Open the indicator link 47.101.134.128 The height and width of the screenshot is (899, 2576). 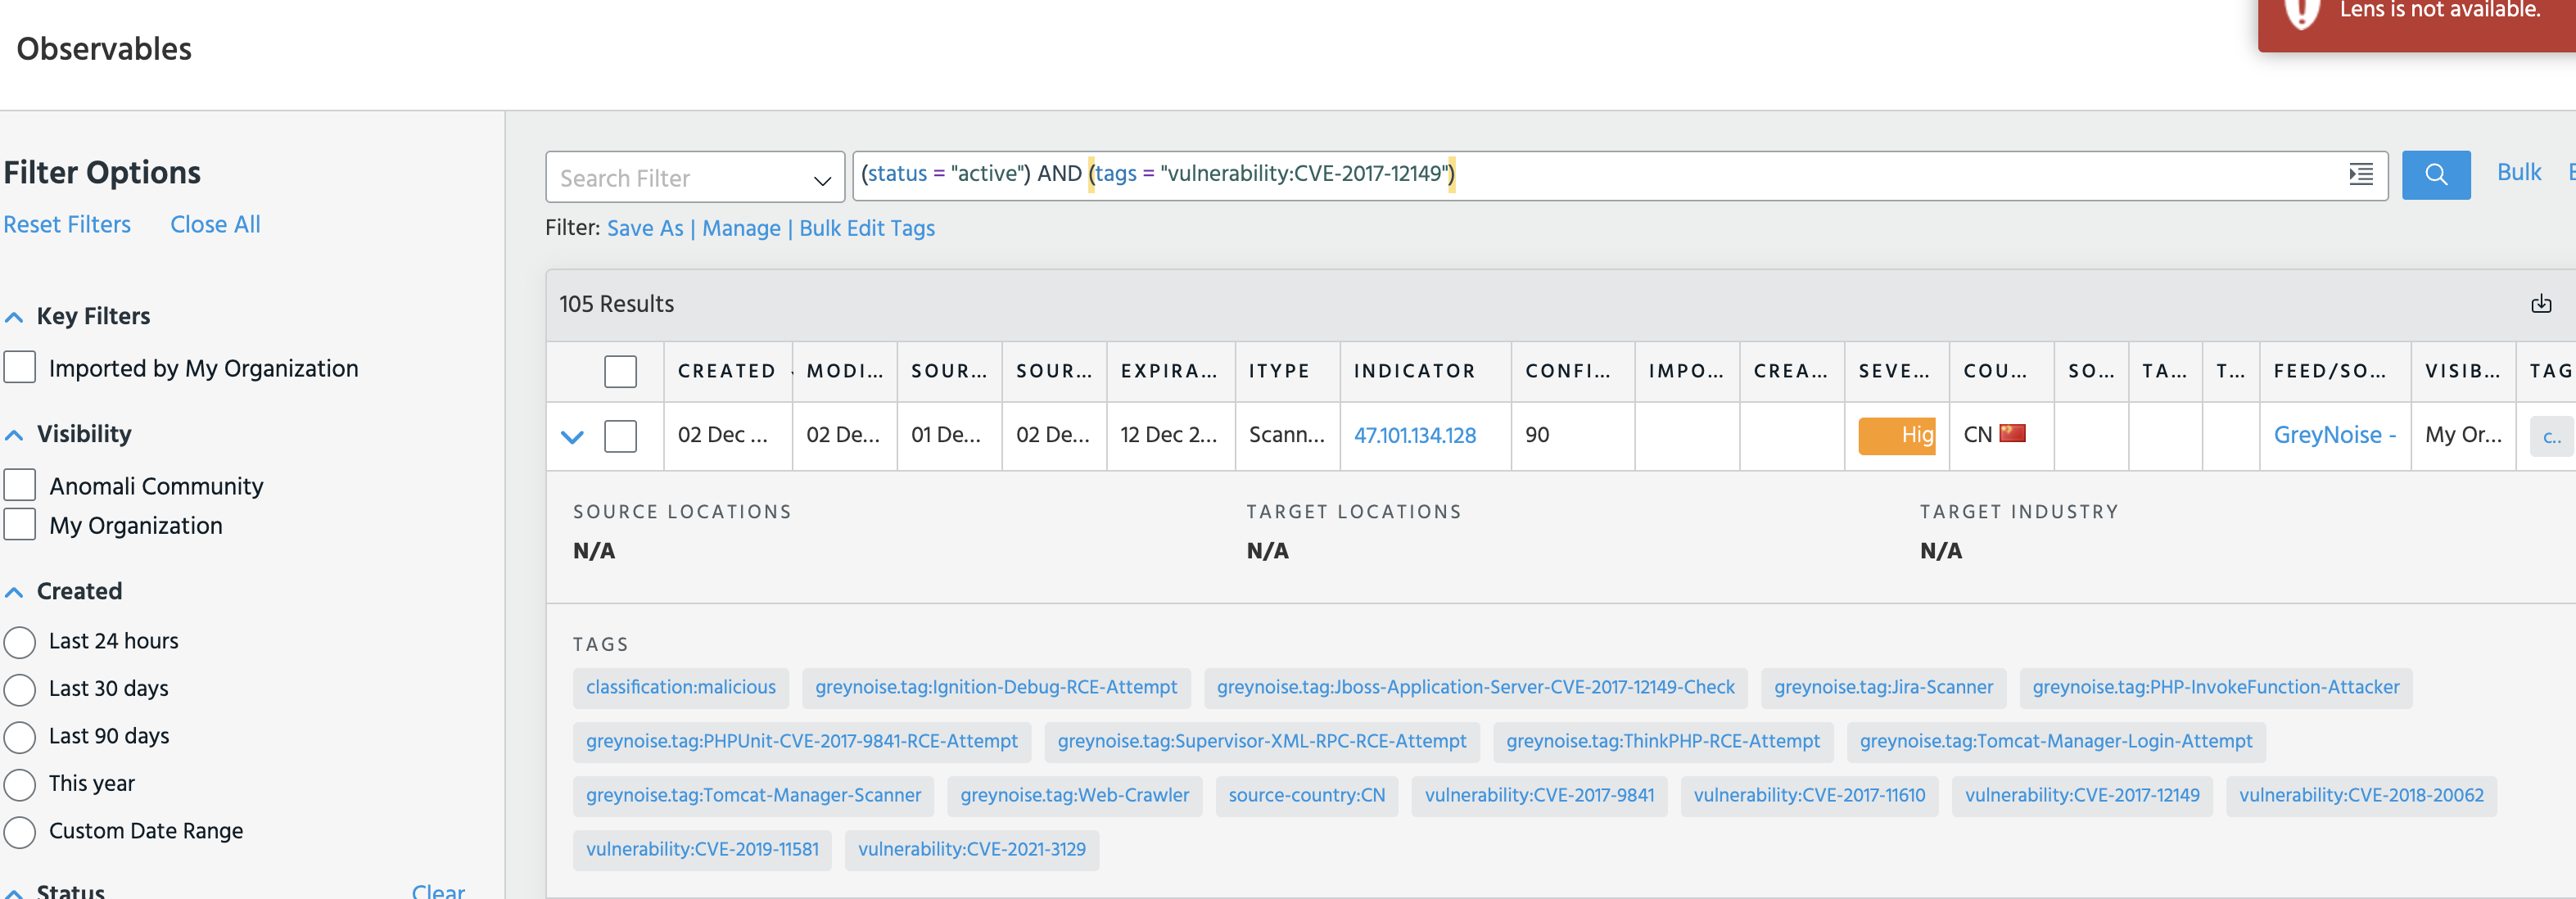click(x=1414, y=435)
